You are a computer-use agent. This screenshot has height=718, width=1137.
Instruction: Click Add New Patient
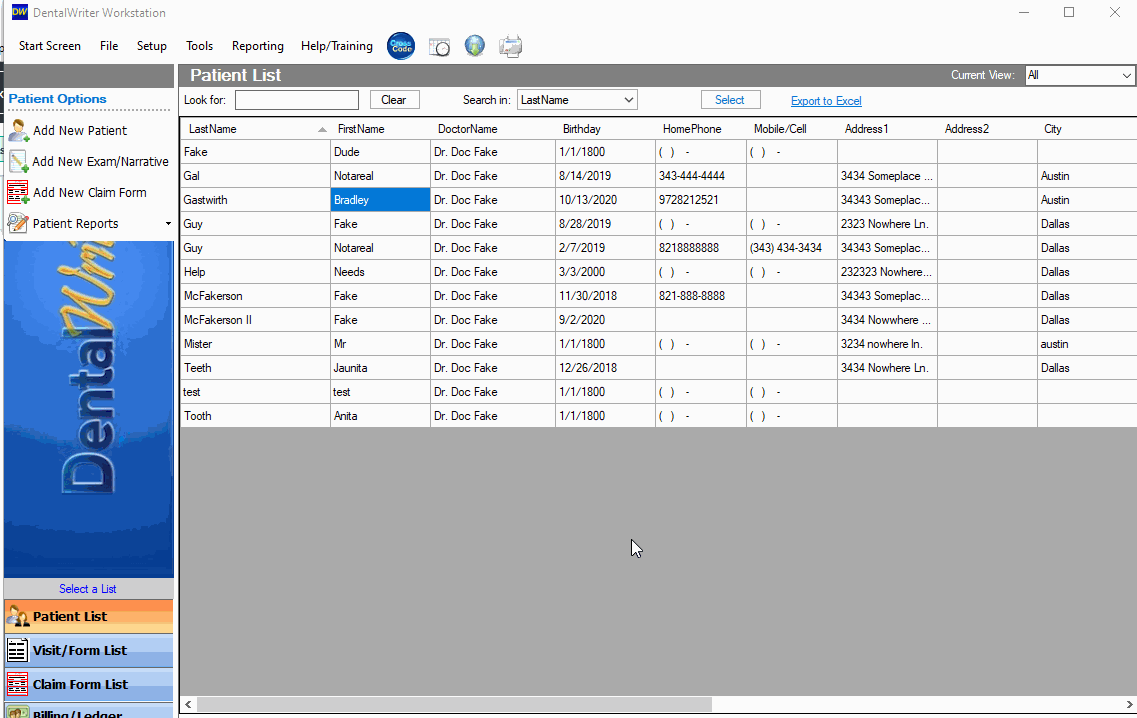[x=80, y=131]
